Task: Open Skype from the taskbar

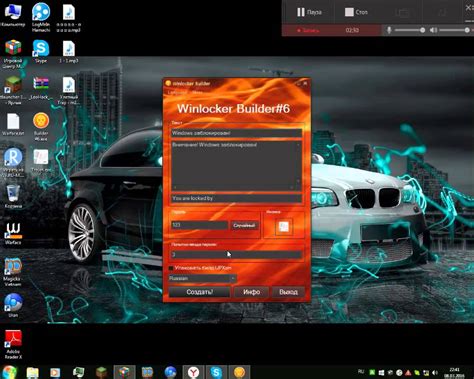Action: coord(216,372)
